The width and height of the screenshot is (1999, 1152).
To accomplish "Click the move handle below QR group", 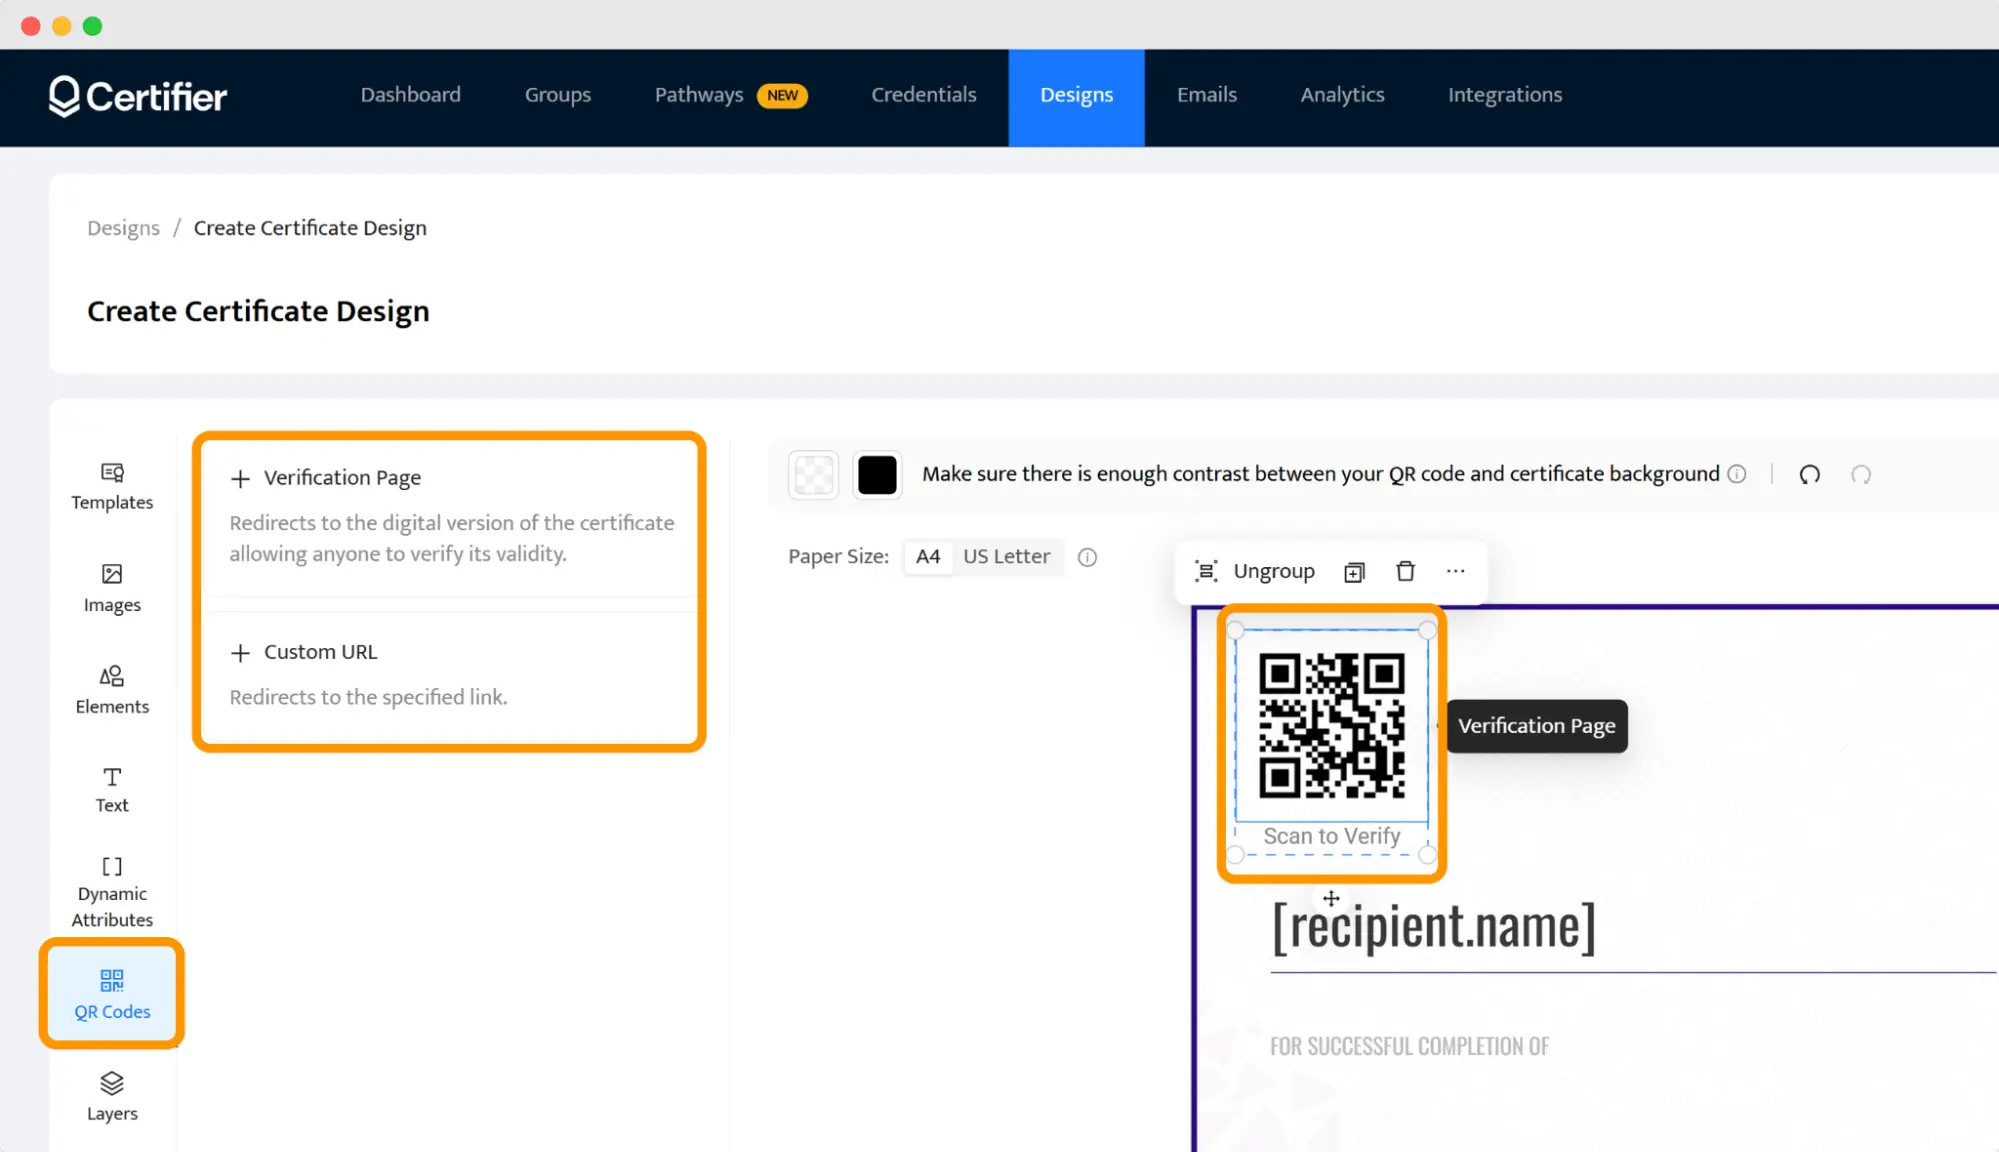I will tap(1331, 898).
